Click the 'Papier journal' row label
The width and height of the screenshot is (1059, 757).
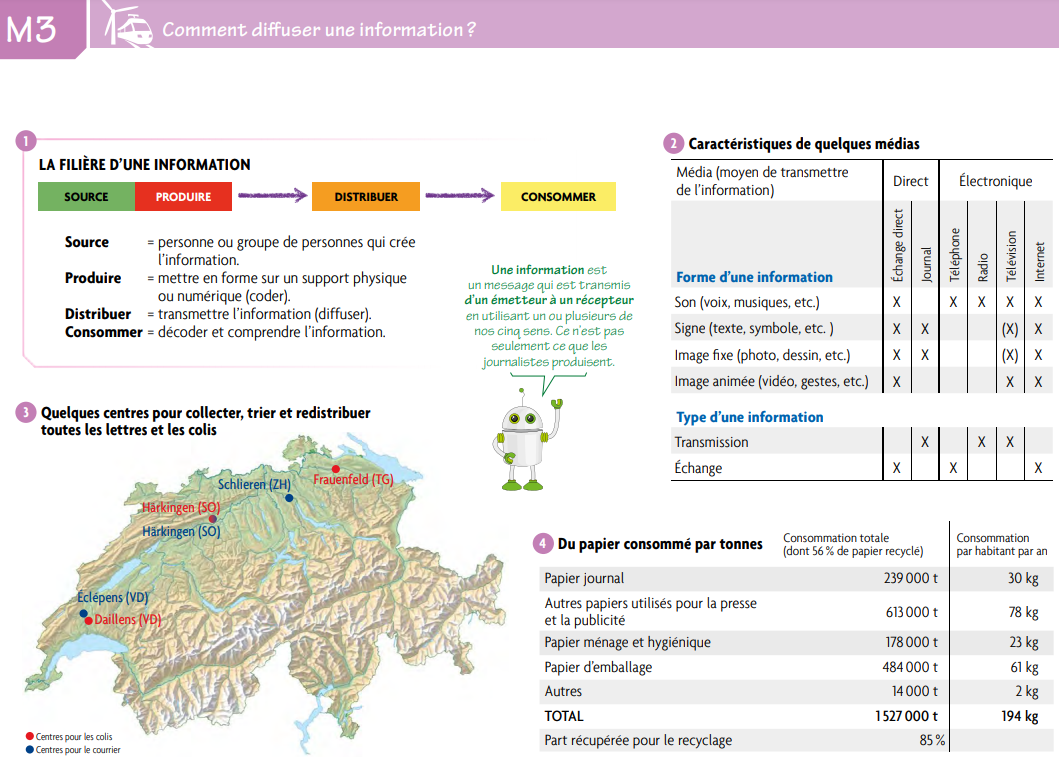point(584,578)
